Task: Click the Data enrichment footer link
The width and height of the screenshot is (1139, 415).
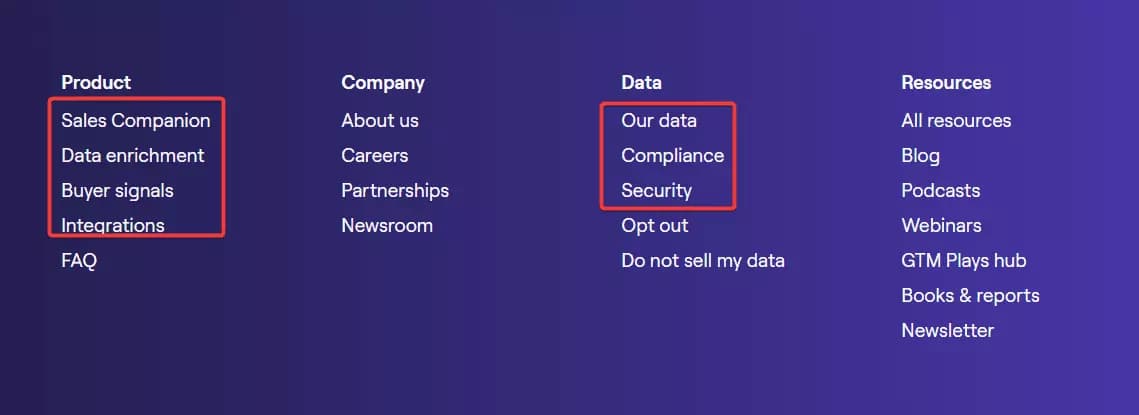Action: click(x=132, y=156)
